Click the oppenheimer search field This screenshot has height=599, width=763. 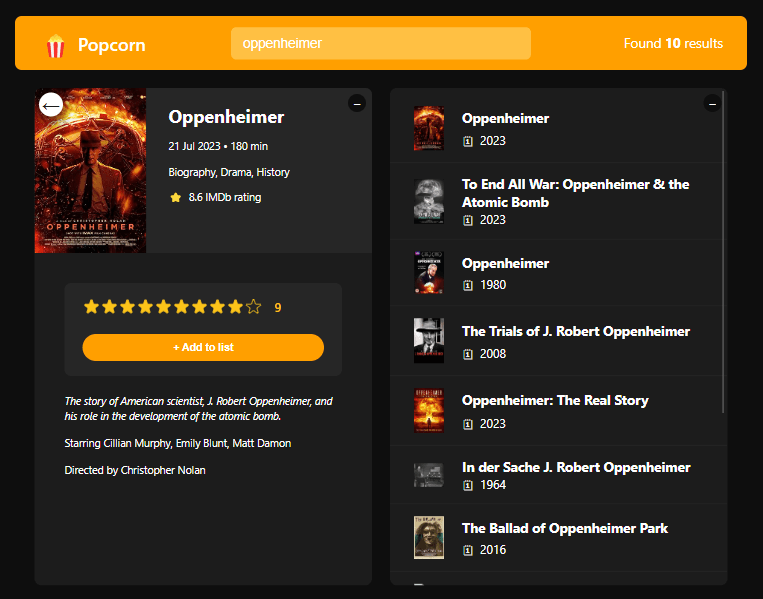381,43
